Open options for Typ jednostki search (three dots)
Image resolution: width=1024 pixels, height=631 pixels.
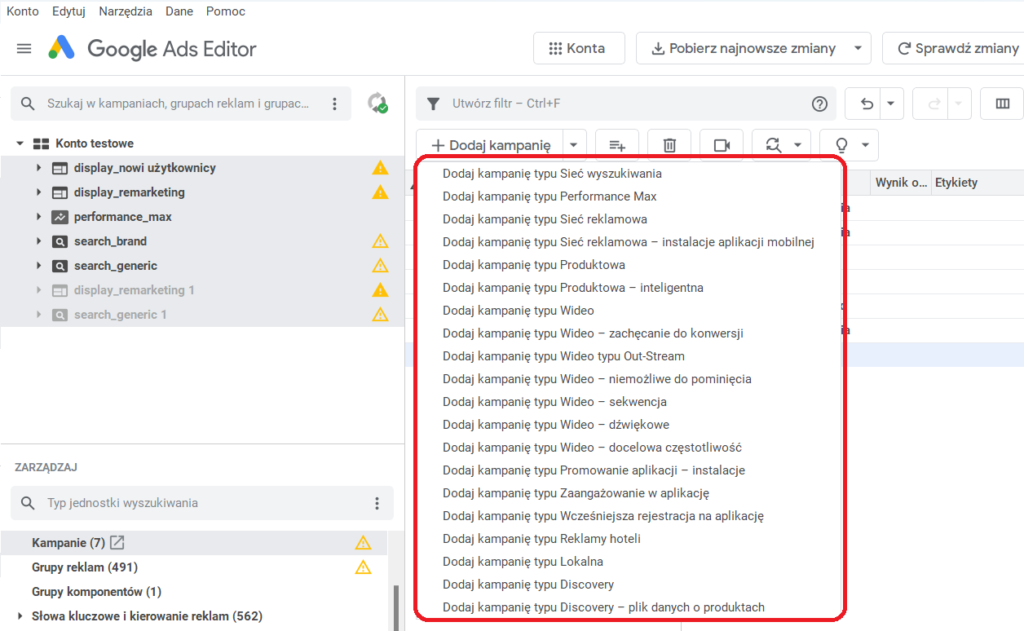click(377, 503)
